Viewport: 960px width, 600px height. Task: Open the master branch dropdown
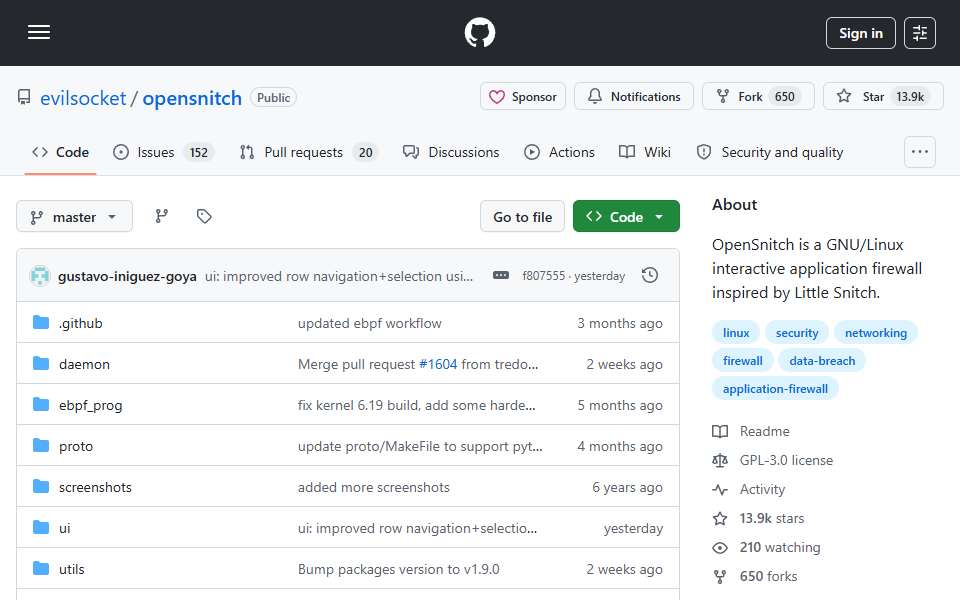click(74, 217)
